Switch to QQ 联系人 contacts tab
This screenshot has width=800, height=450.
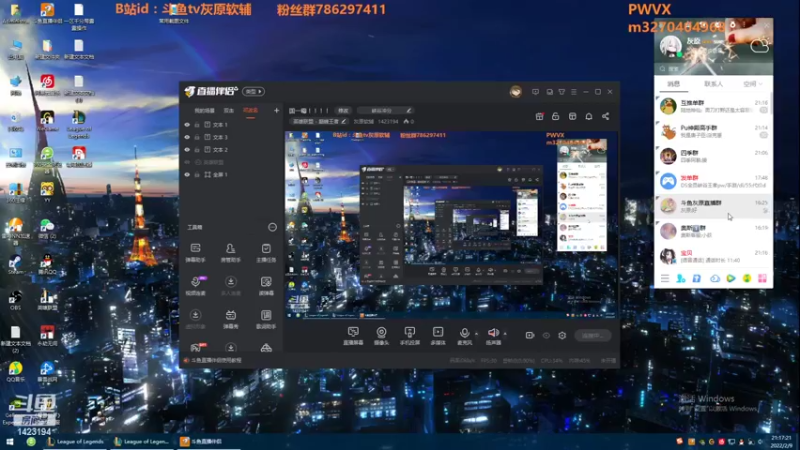coord(713,84)
